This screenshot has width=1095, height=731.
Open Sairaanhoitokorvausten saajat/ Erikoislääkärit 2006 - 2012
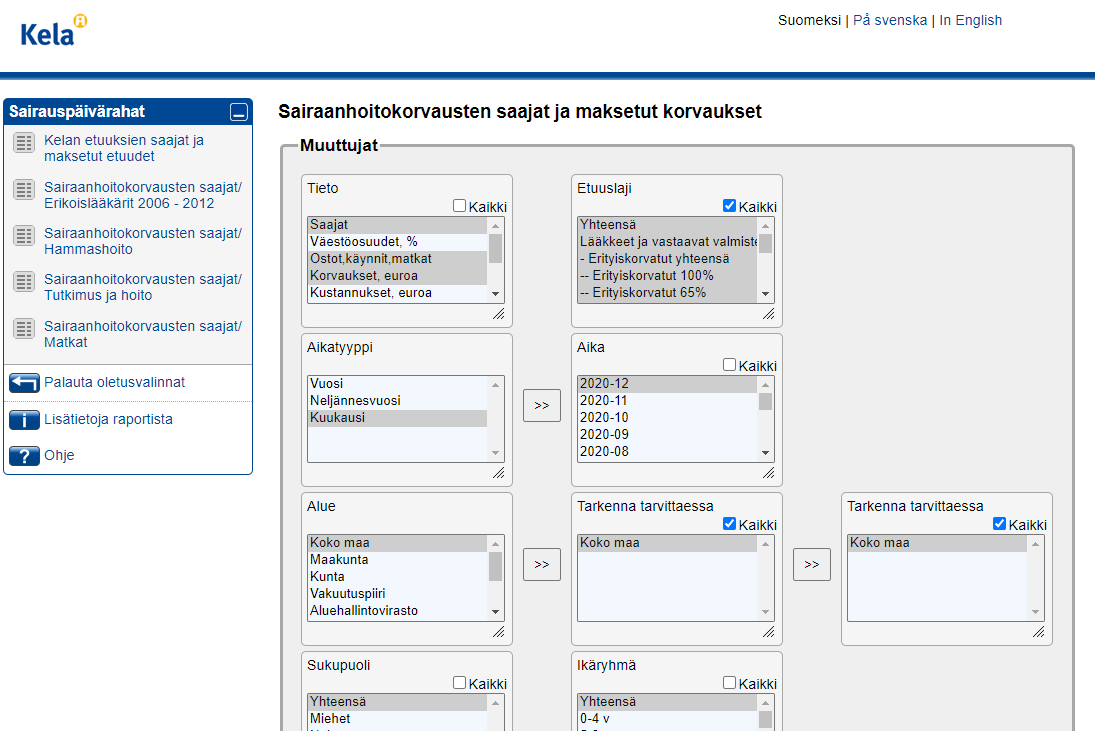pos(142,195)
